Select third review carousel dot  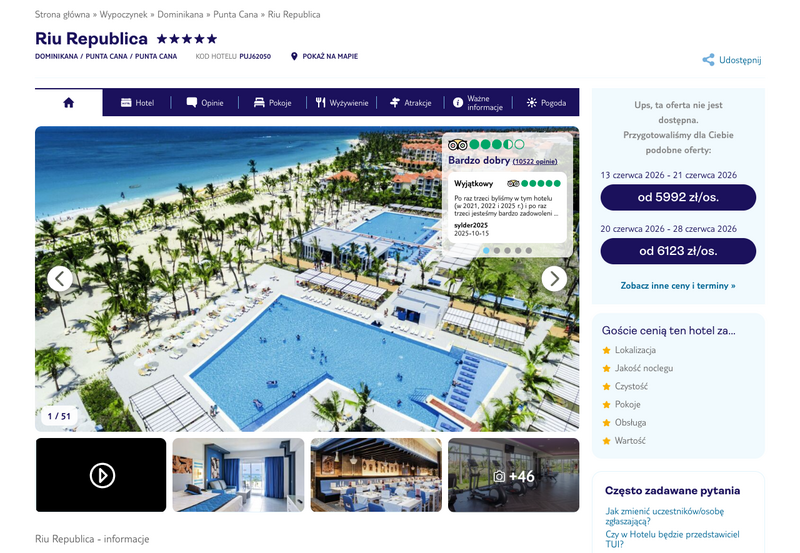coord(508,250)
